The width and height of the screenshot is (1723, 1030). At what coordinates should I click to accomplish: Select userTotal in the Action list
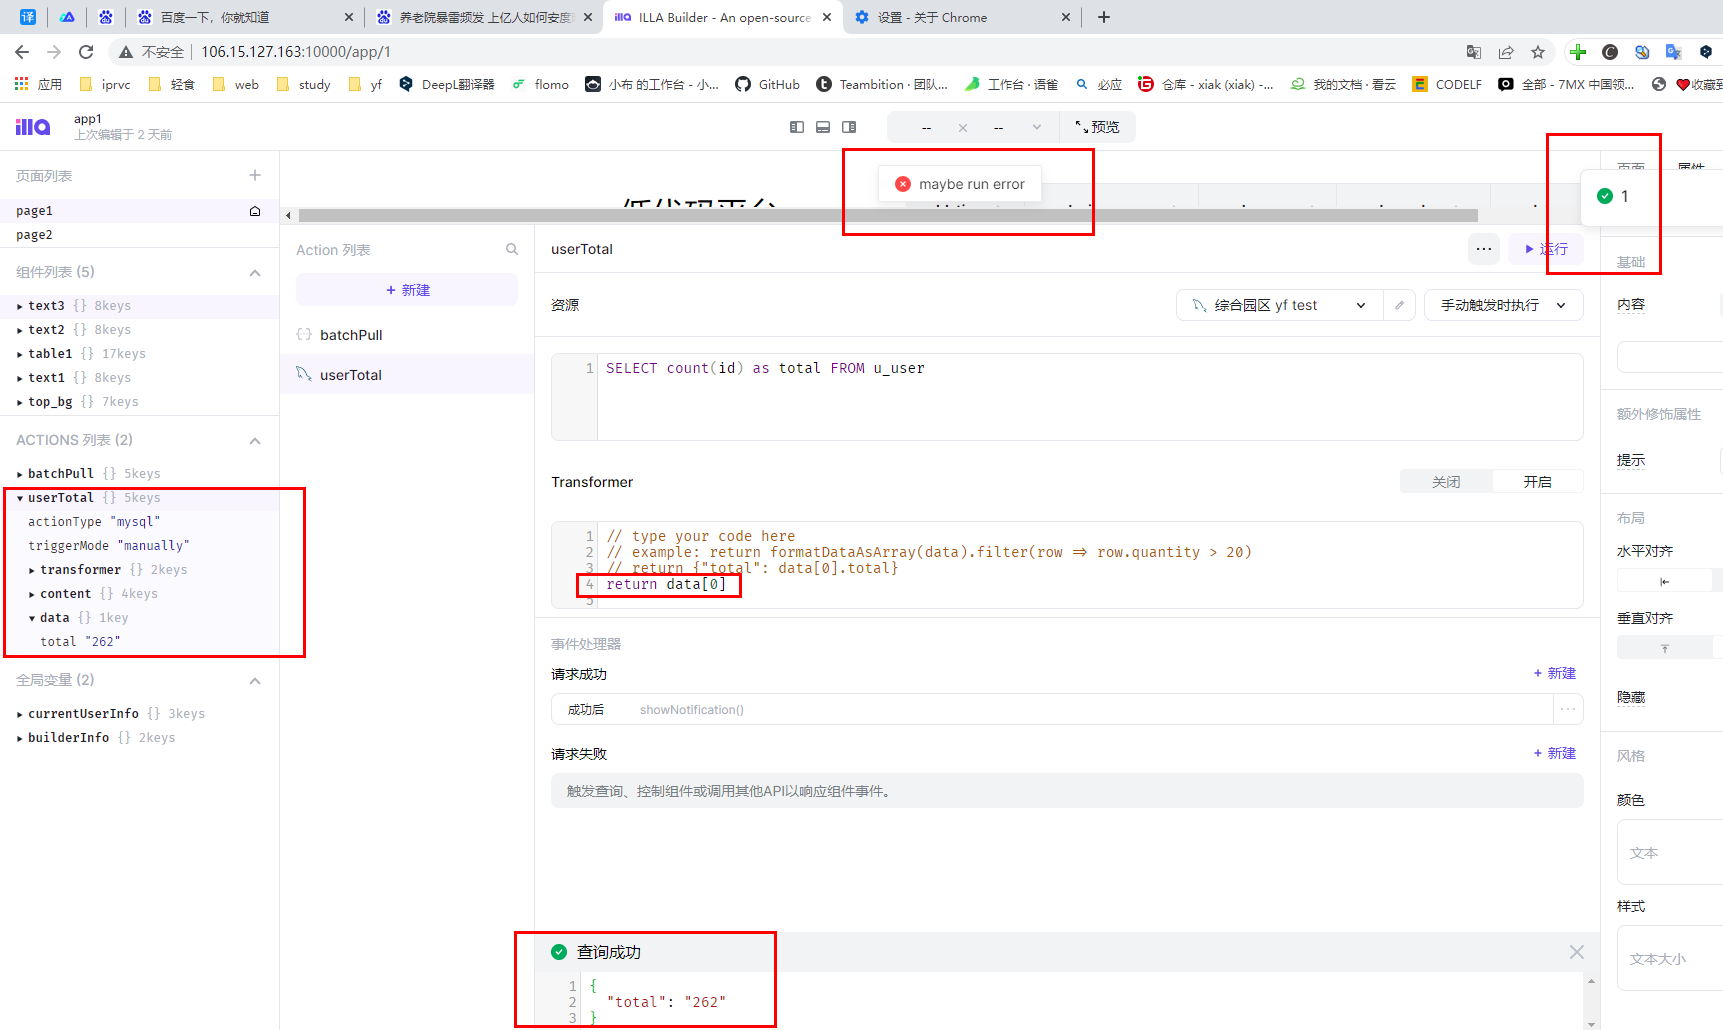(x=407, y=375)
